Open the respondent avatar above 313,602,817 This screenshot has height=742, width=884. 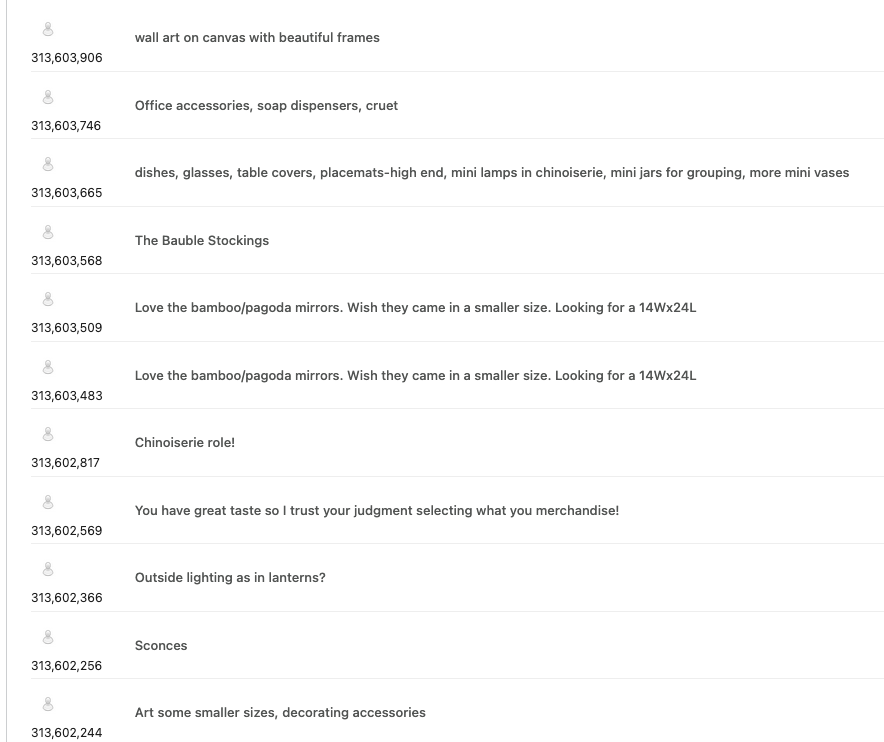tap(48, 435)
